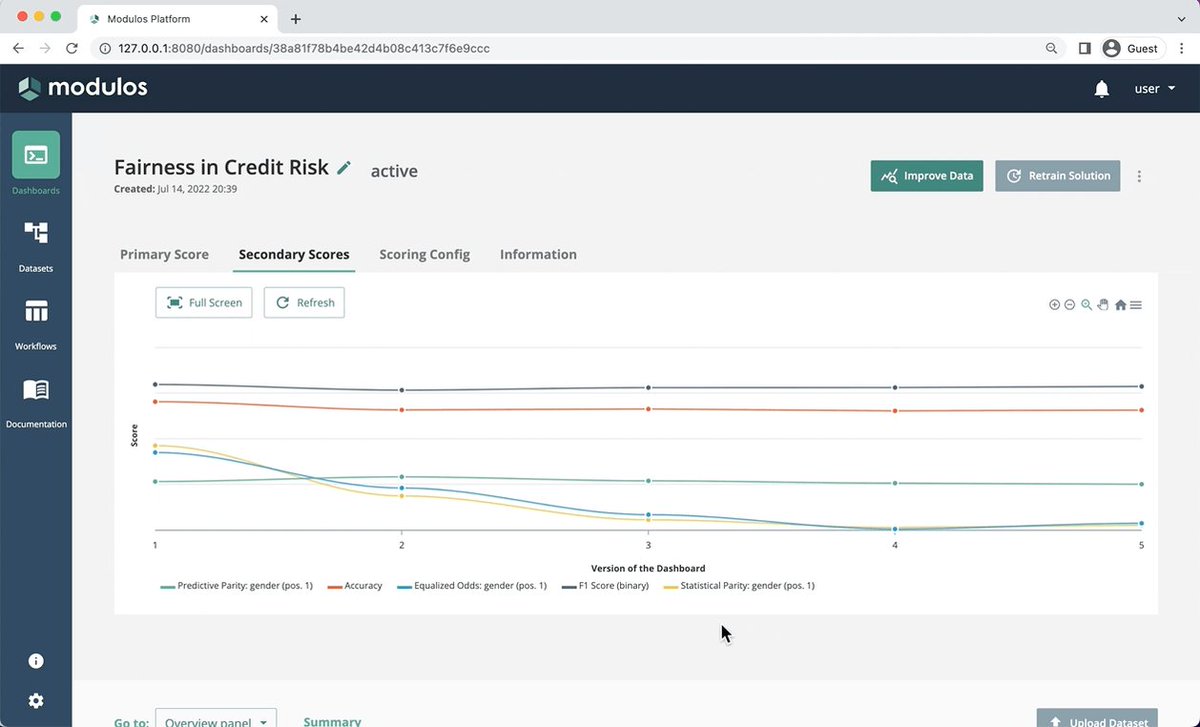Screen dimensions: 1200x727
Task: Open the three-dot more options menu
Action: point(1139,176)
